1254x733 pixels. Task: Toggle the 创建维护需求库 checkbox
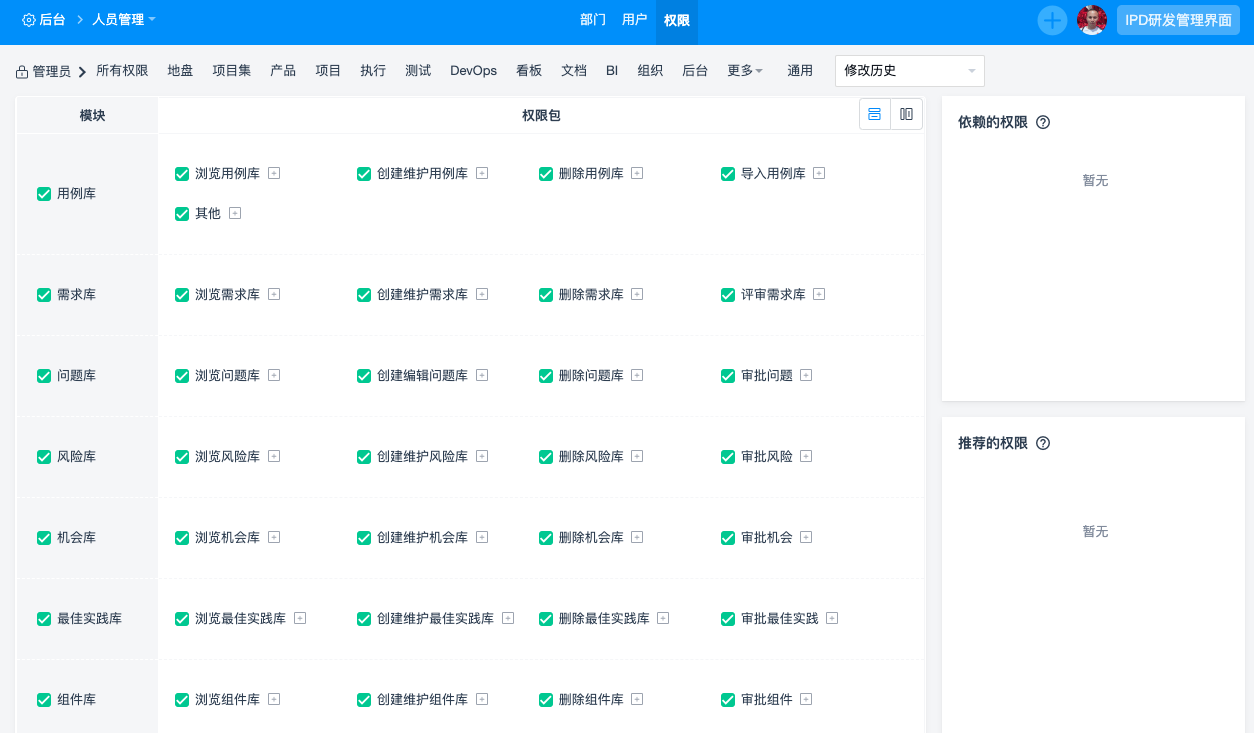tap(364, 295)
